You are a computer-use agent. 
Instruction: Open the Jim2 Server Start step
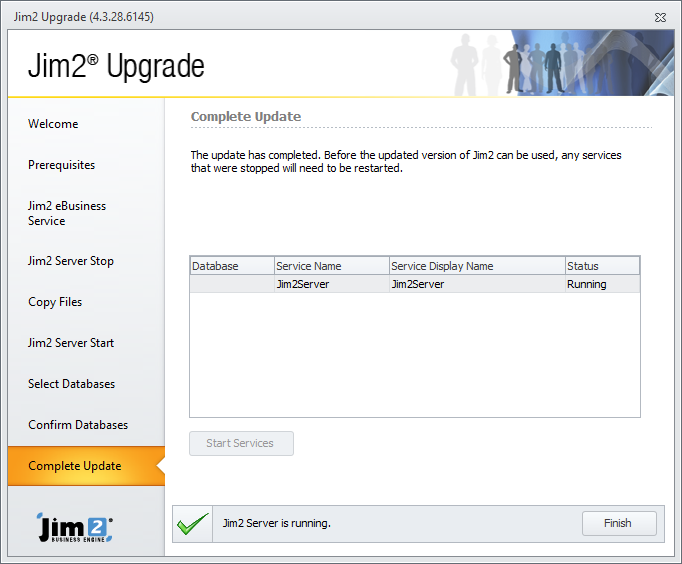click(70, 343)
